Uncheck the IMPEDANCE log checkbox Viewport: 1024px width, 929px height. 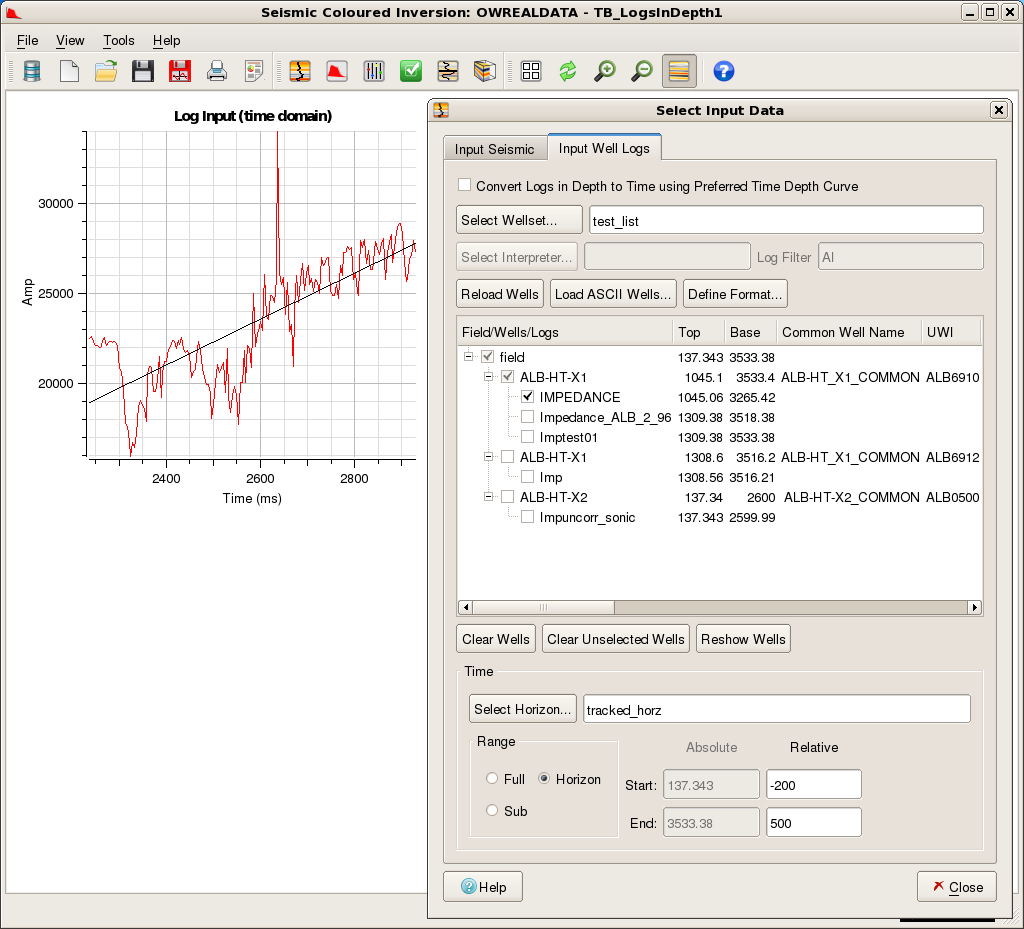[528, 397]
